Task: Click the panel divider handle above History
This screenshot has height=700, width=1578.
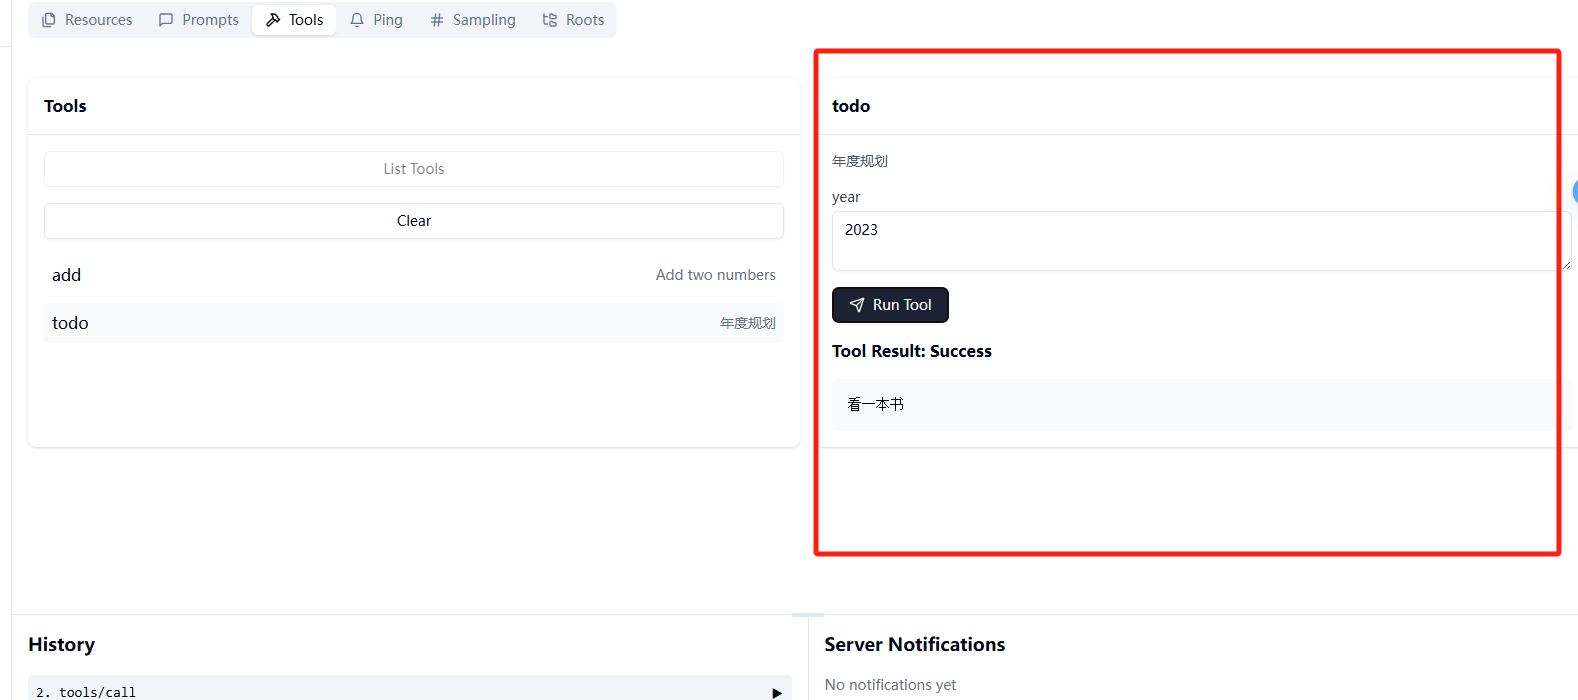Action: tap(808, 615)
